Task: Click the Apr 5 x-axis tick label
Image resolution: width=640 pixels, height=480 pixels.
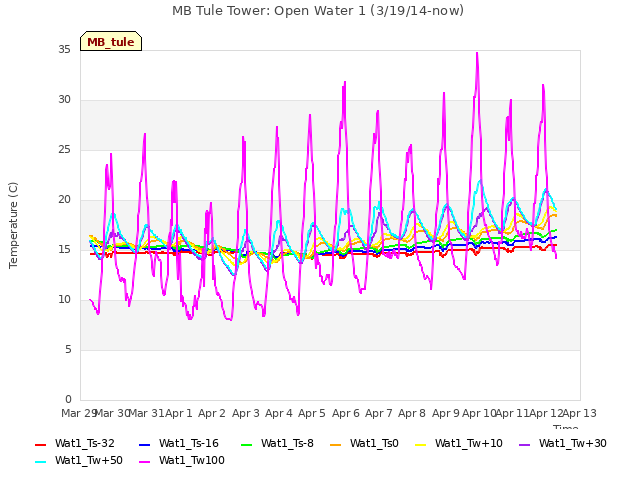Action: click(312, 413)
